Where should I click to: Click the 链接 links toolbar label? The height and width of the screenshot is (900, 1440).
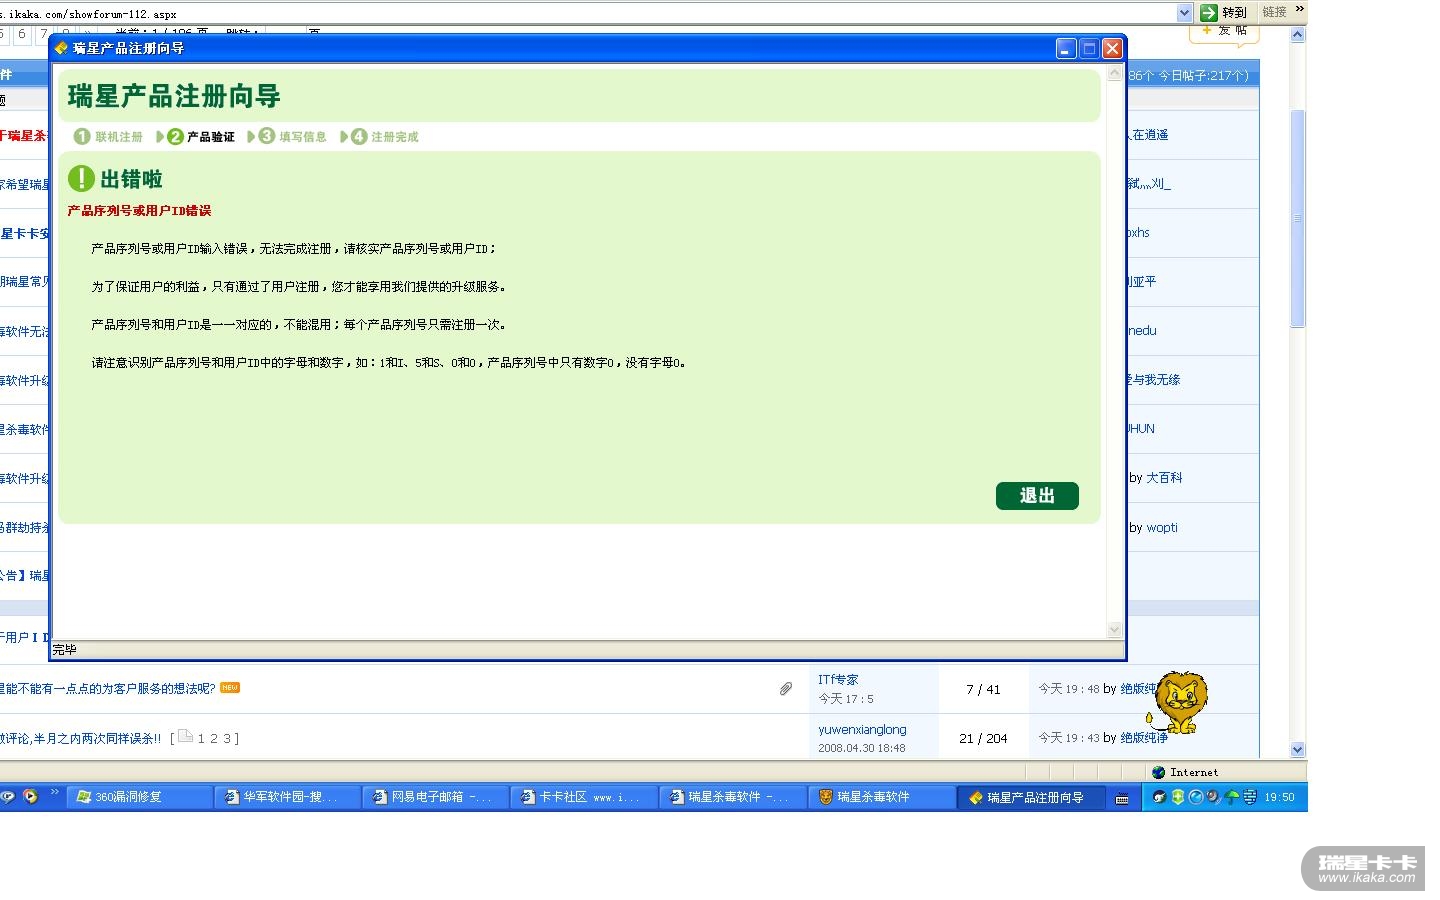(x=1274, y=12)
